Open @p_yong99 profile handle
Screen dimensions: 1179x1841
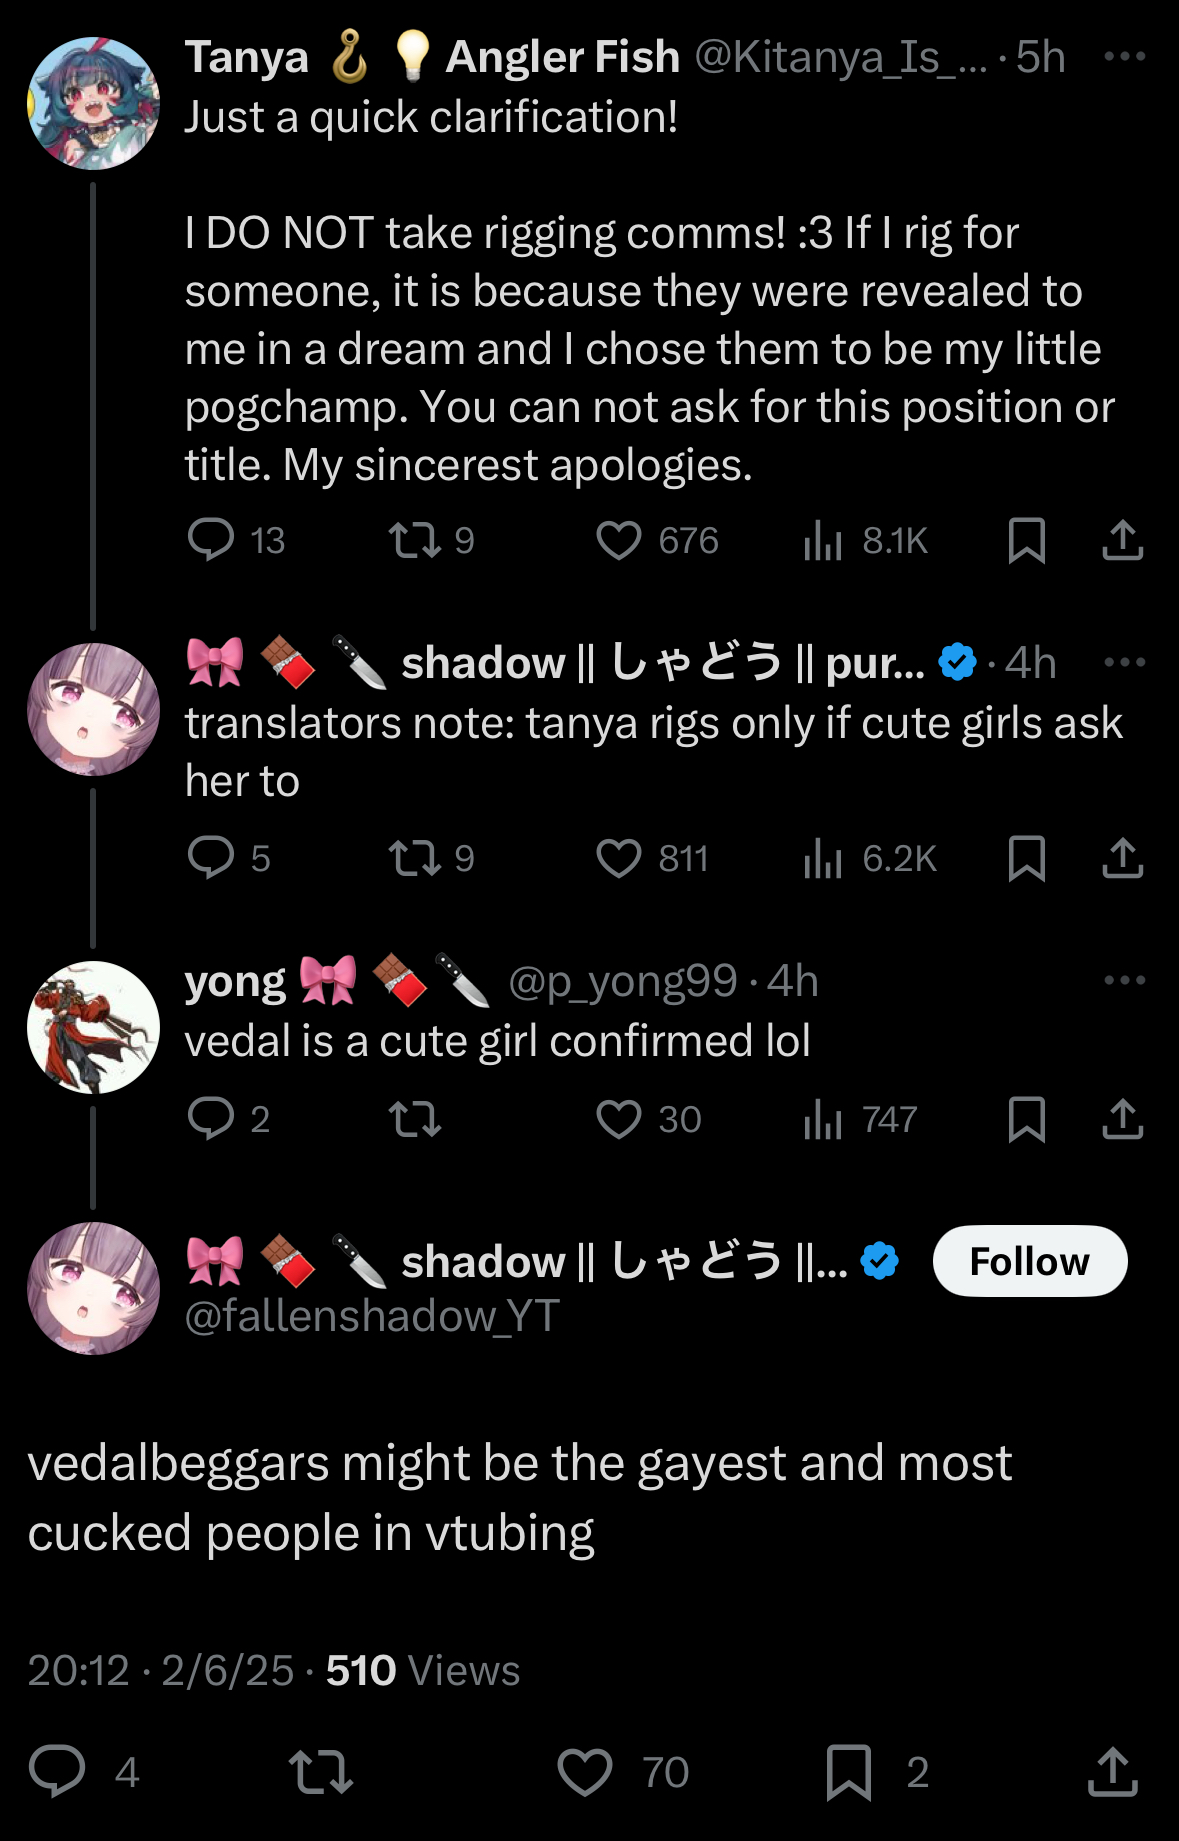tap(623, 981)
